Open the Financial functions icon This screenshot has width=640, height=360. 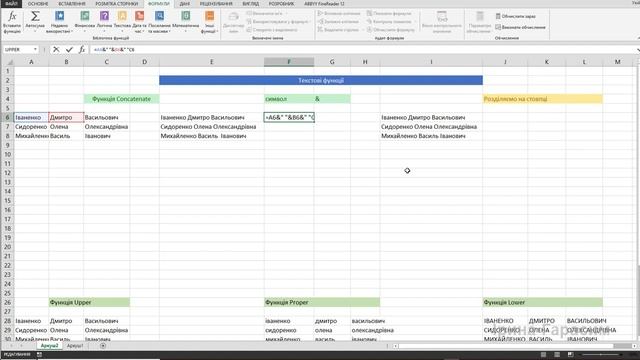(85, 16)
